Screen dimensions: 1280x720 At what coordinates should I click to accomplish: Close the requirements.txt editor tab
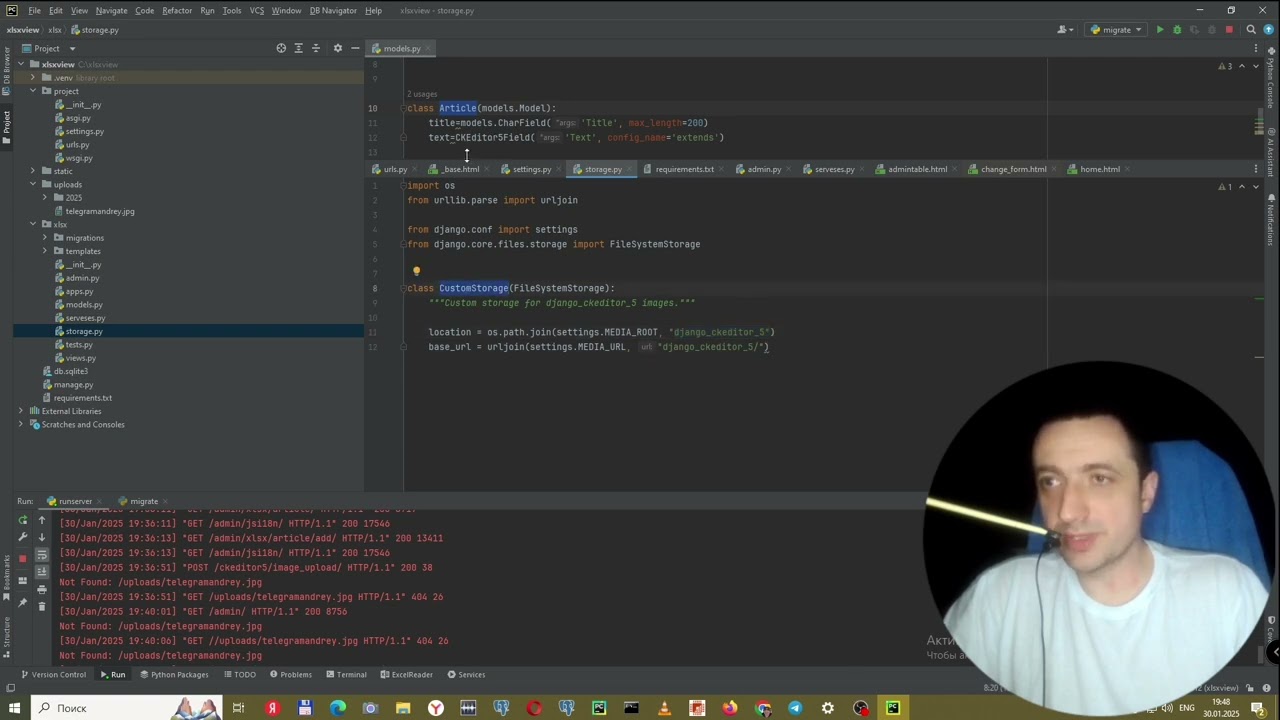click(722, 169)
